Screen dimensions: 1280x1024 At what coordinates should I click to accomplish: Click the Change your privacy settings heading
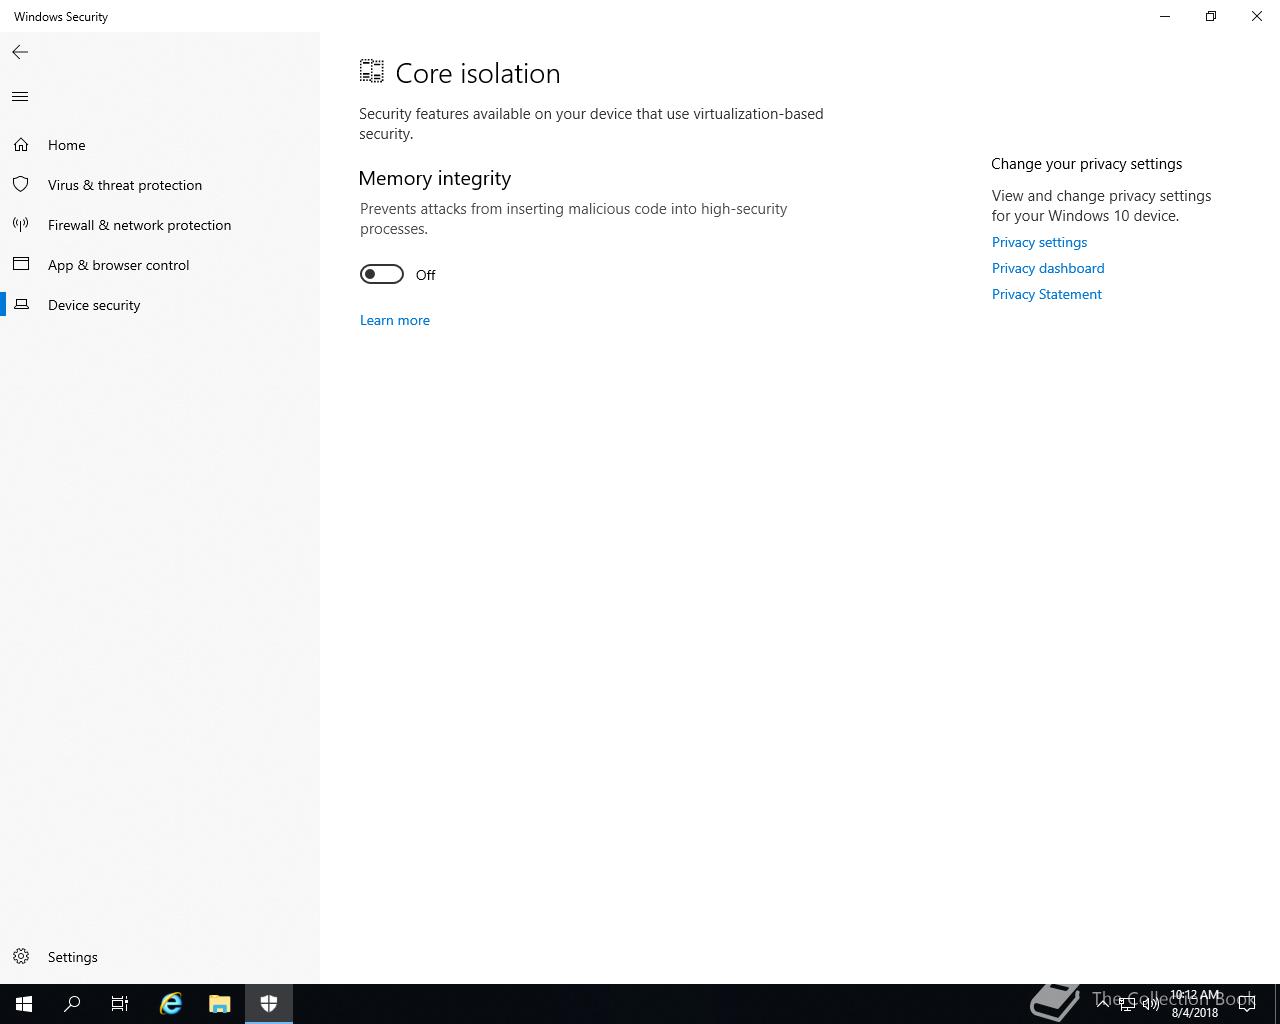coord(1087,164)
